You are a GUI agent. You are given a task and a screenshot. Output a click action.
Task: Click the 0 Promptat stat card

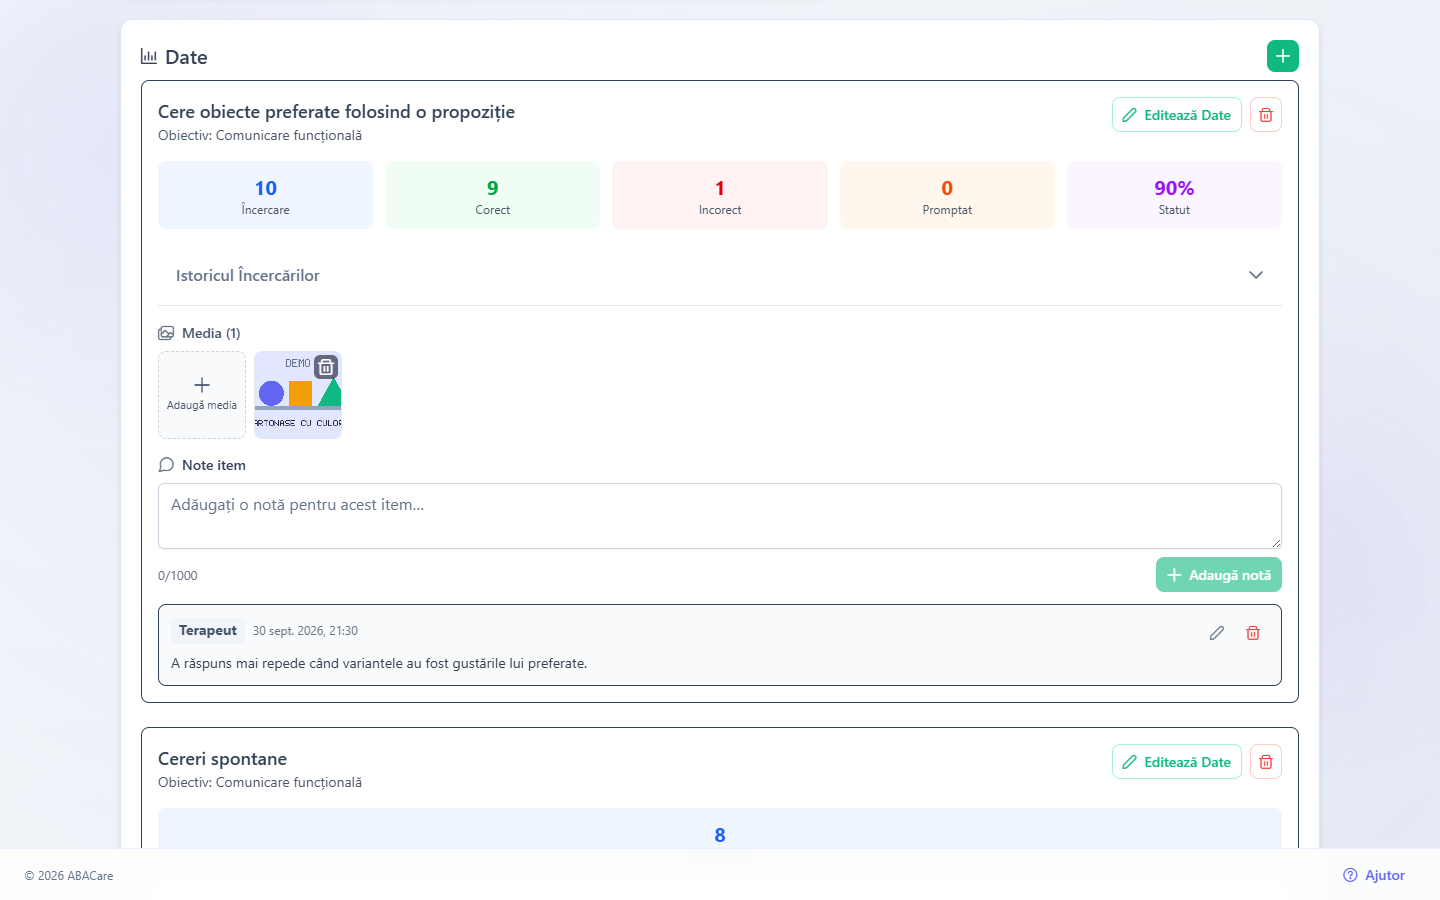point(947,195)
